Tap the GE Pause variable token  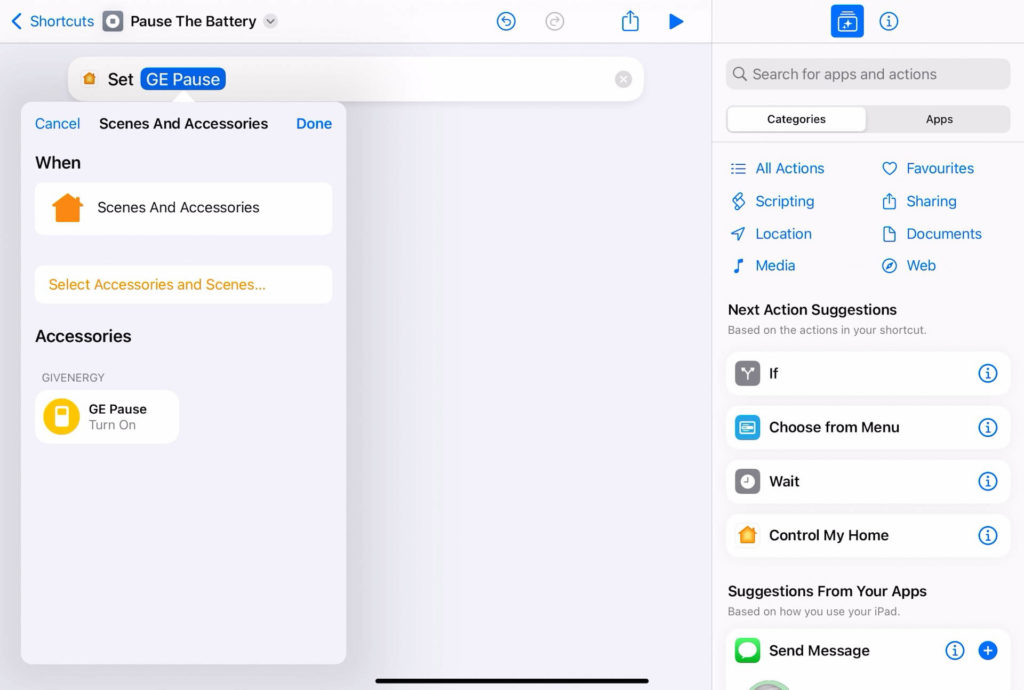pos(183,79)
